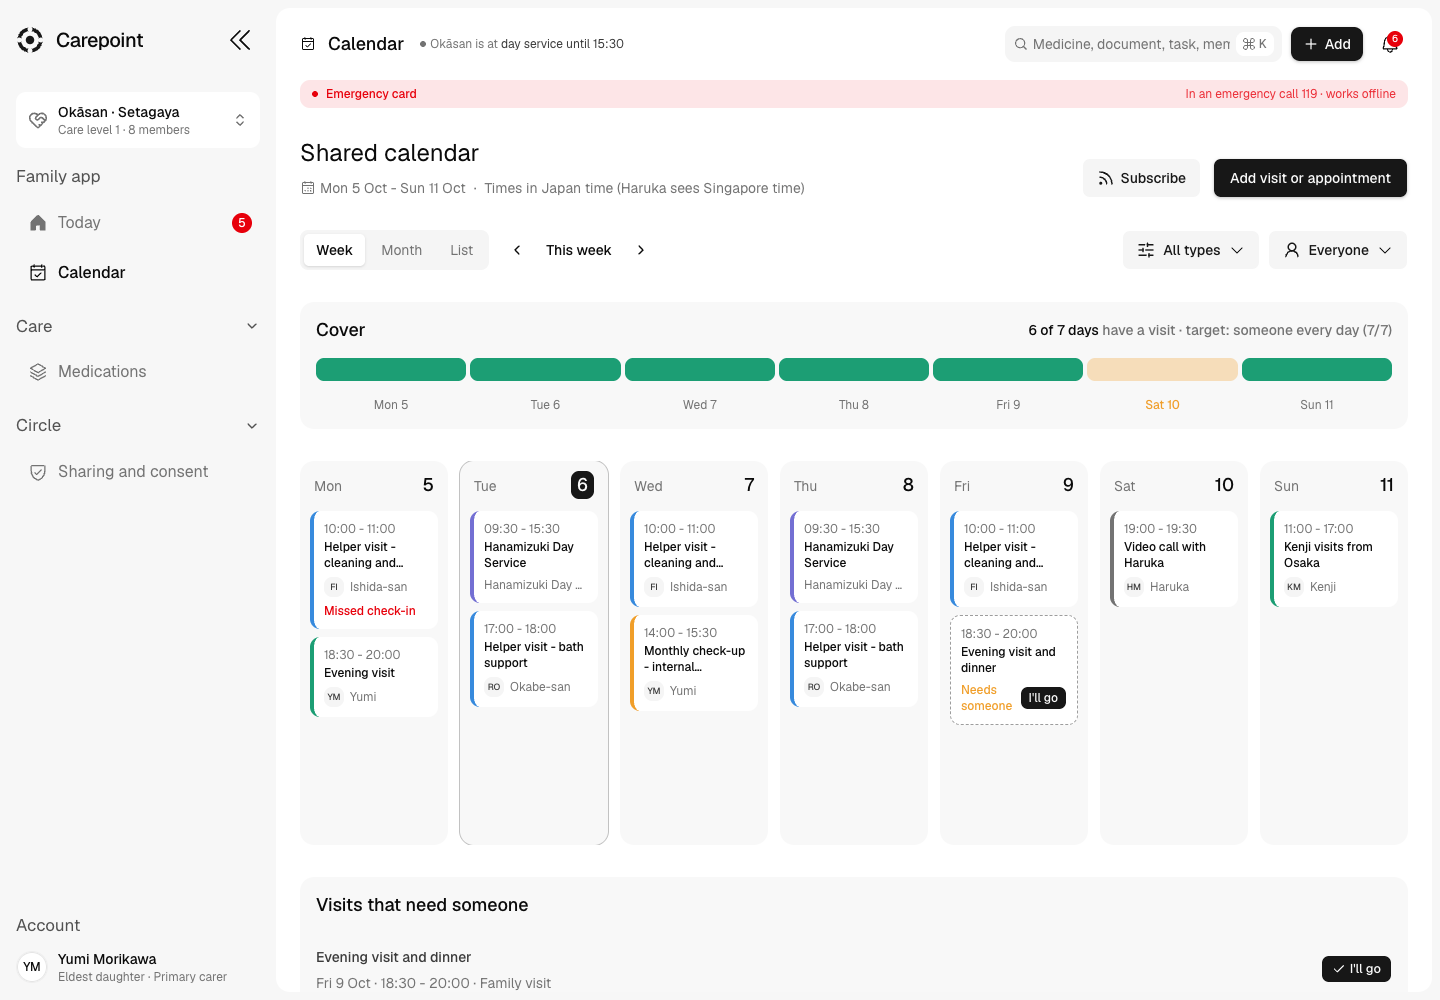Select Calendar in the sidebar
This screenshot has width=1440, height=1000.
tap(138, 273)
